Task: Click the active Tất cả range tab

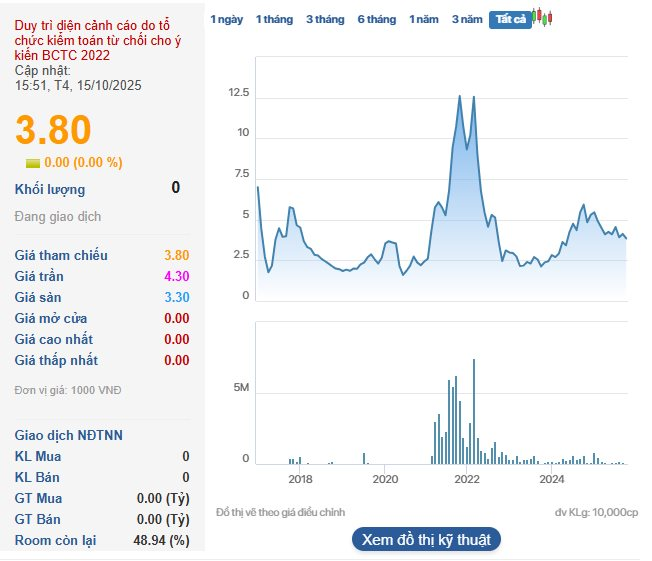Action: click(x=510, y=20)
